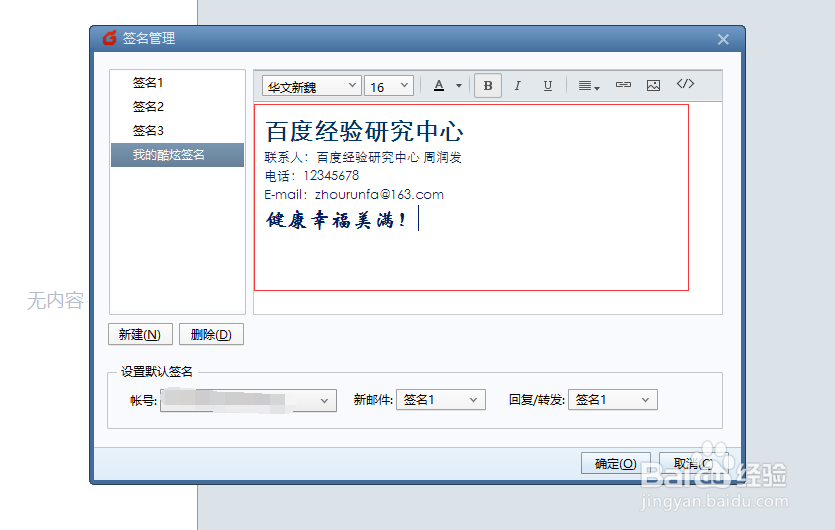This screenshot has width=835, height=530.
Task: Click the 删除(D) button
Action: point(211,335)
